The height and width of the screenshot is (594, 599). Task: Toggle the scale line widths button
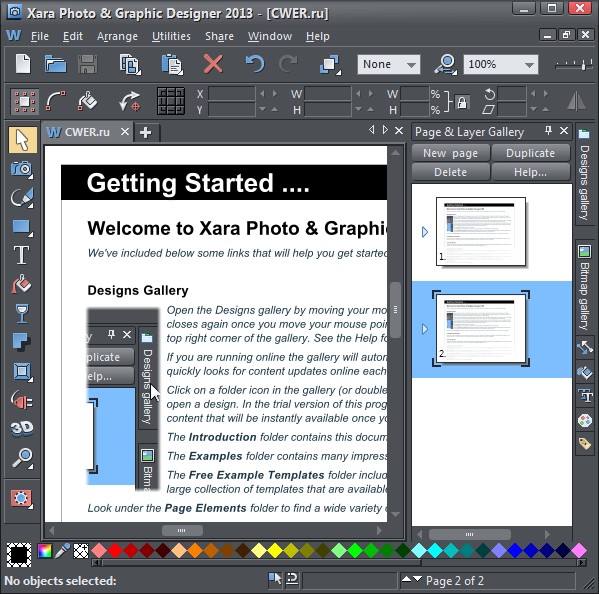pyautogui.click(x=88, y=101)
